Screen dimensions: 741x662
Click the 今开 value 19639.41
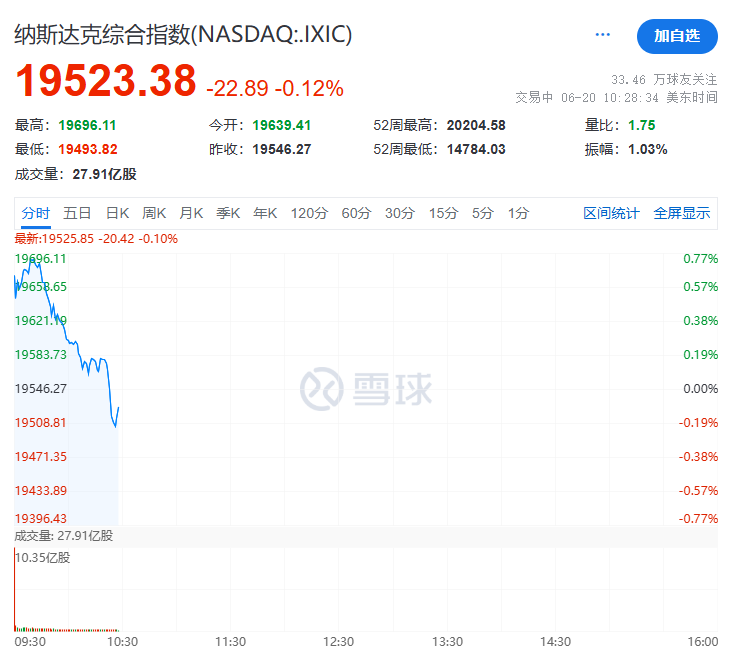tap(281, 125)
